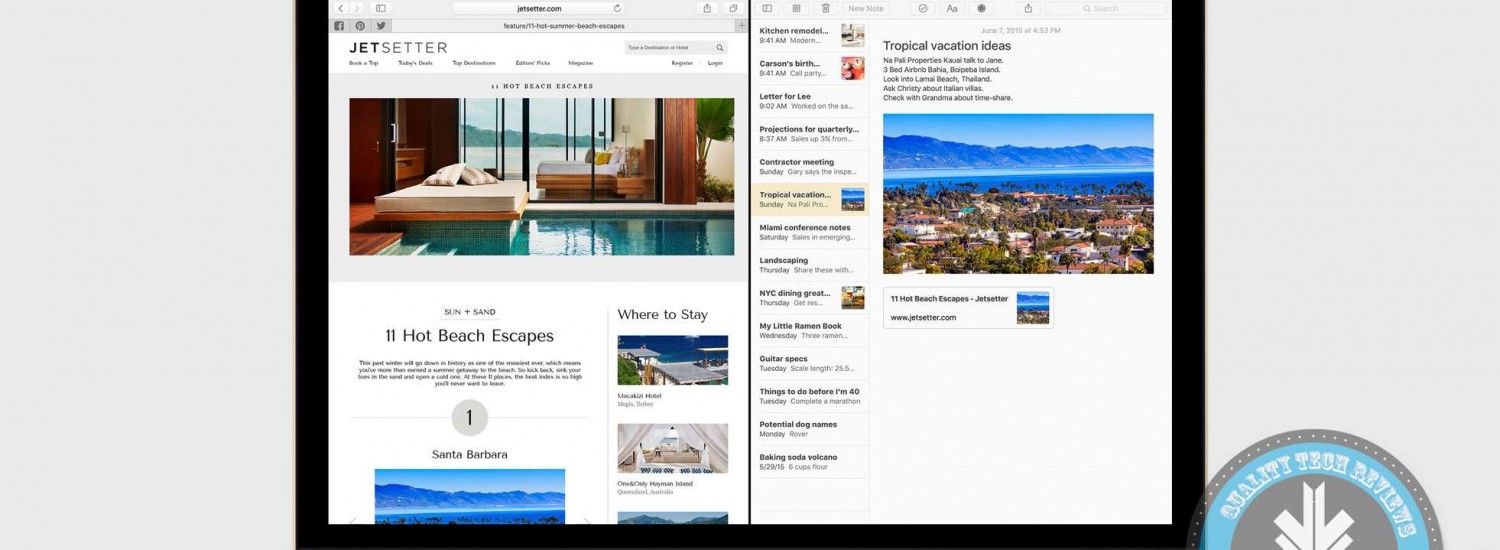Show all Safari tabs overview
The height and width of the screenshot is (550, 1500).
tap(733, 8)
